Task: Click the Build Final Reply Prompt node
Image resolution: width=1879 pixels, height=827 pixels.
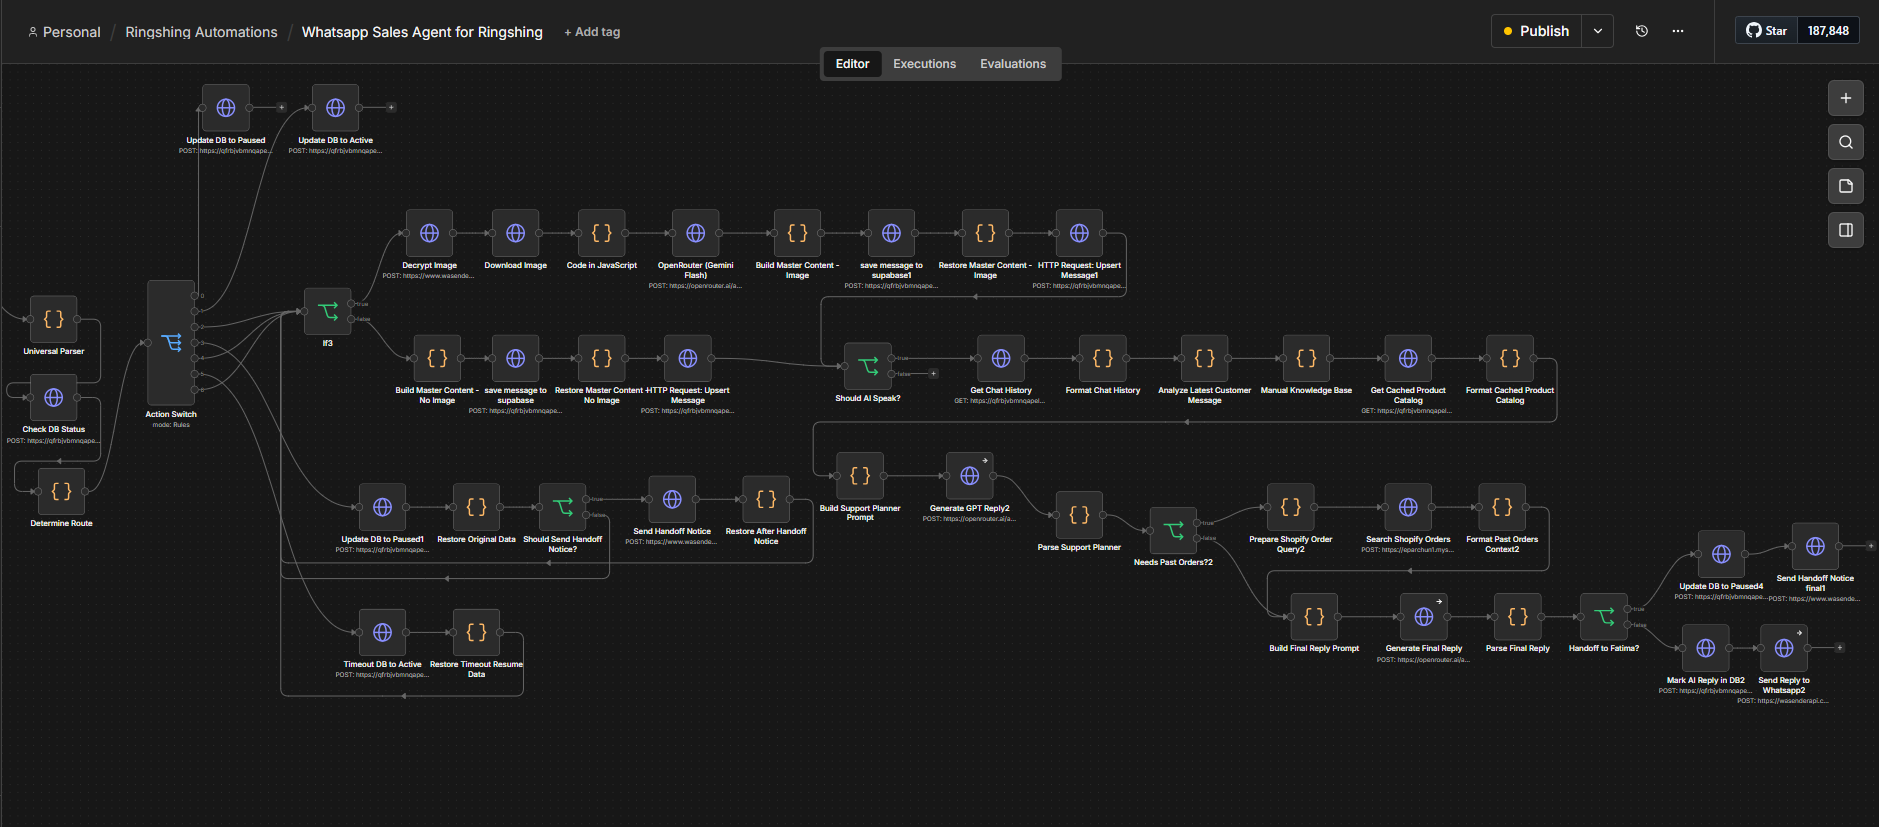Action: pos(1314,616)
